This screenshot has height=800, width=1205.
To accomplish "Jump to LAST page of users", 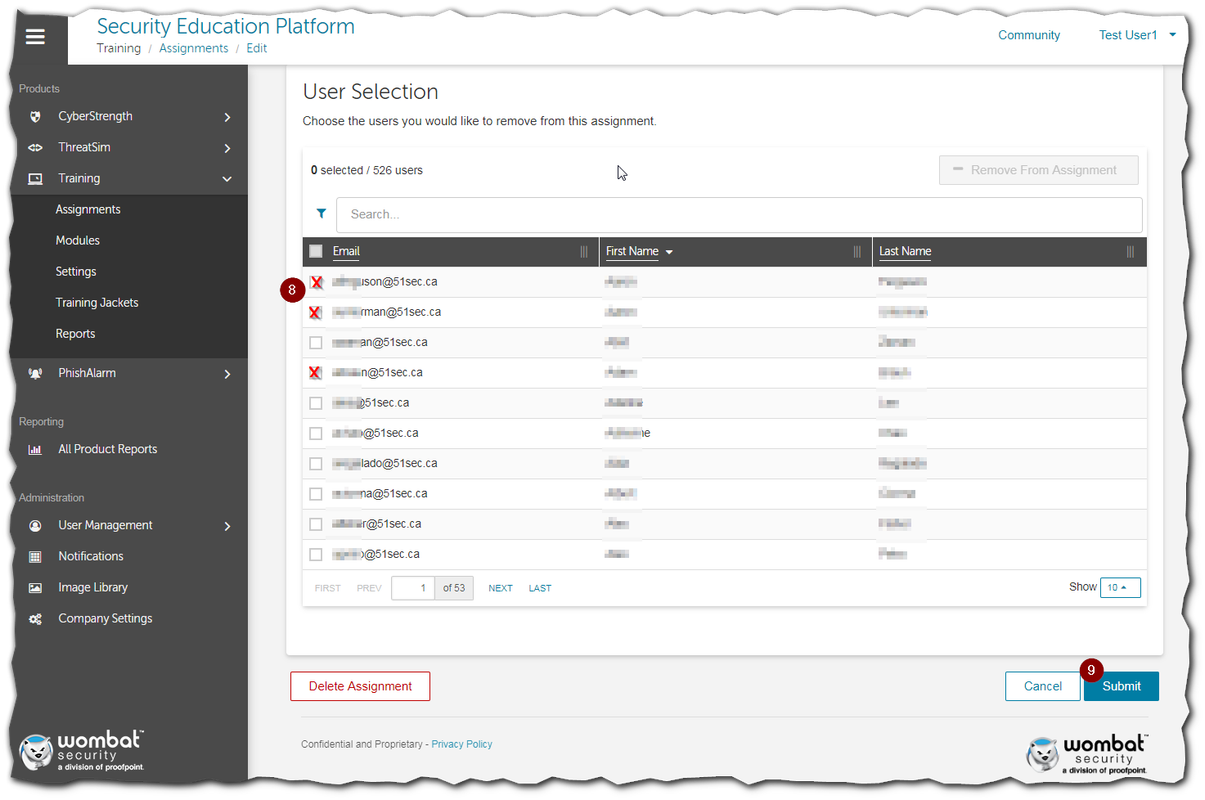I will coord(540,588).
